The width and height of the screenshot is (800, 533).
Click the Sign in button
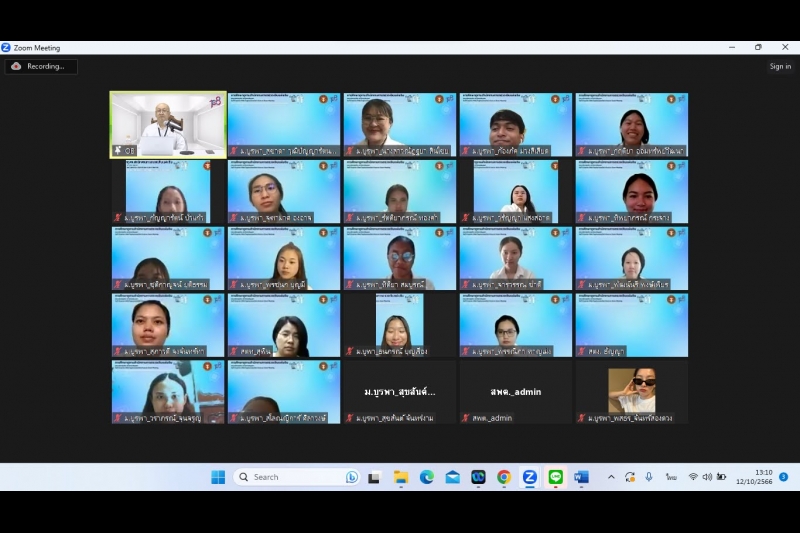(x=780, y=66)
